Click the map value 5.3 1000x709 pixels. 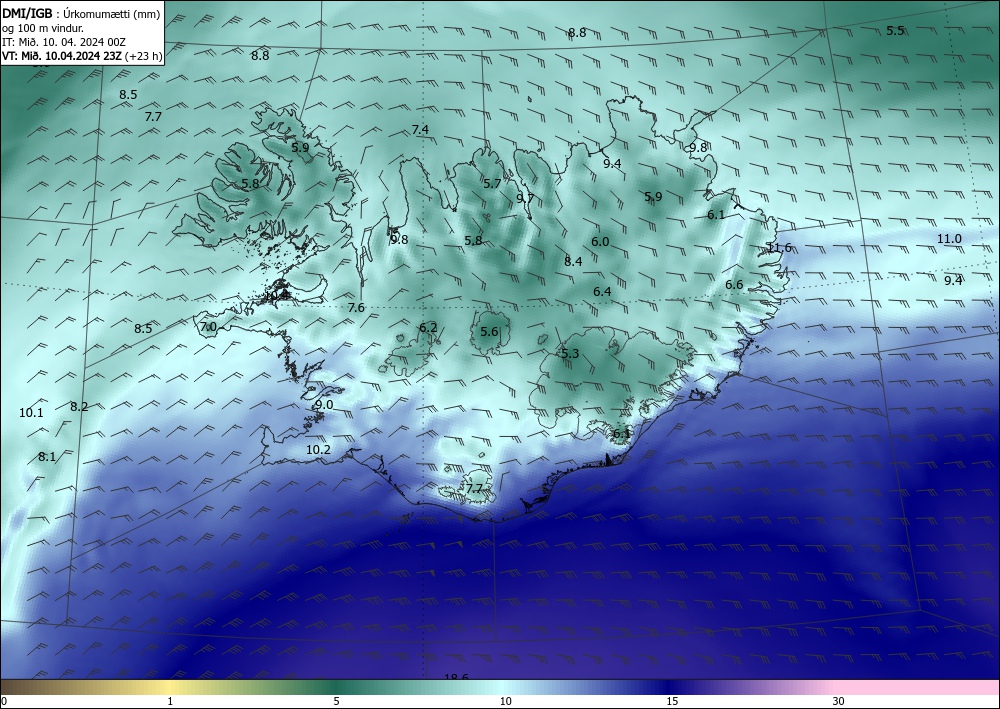coord(570,354)
